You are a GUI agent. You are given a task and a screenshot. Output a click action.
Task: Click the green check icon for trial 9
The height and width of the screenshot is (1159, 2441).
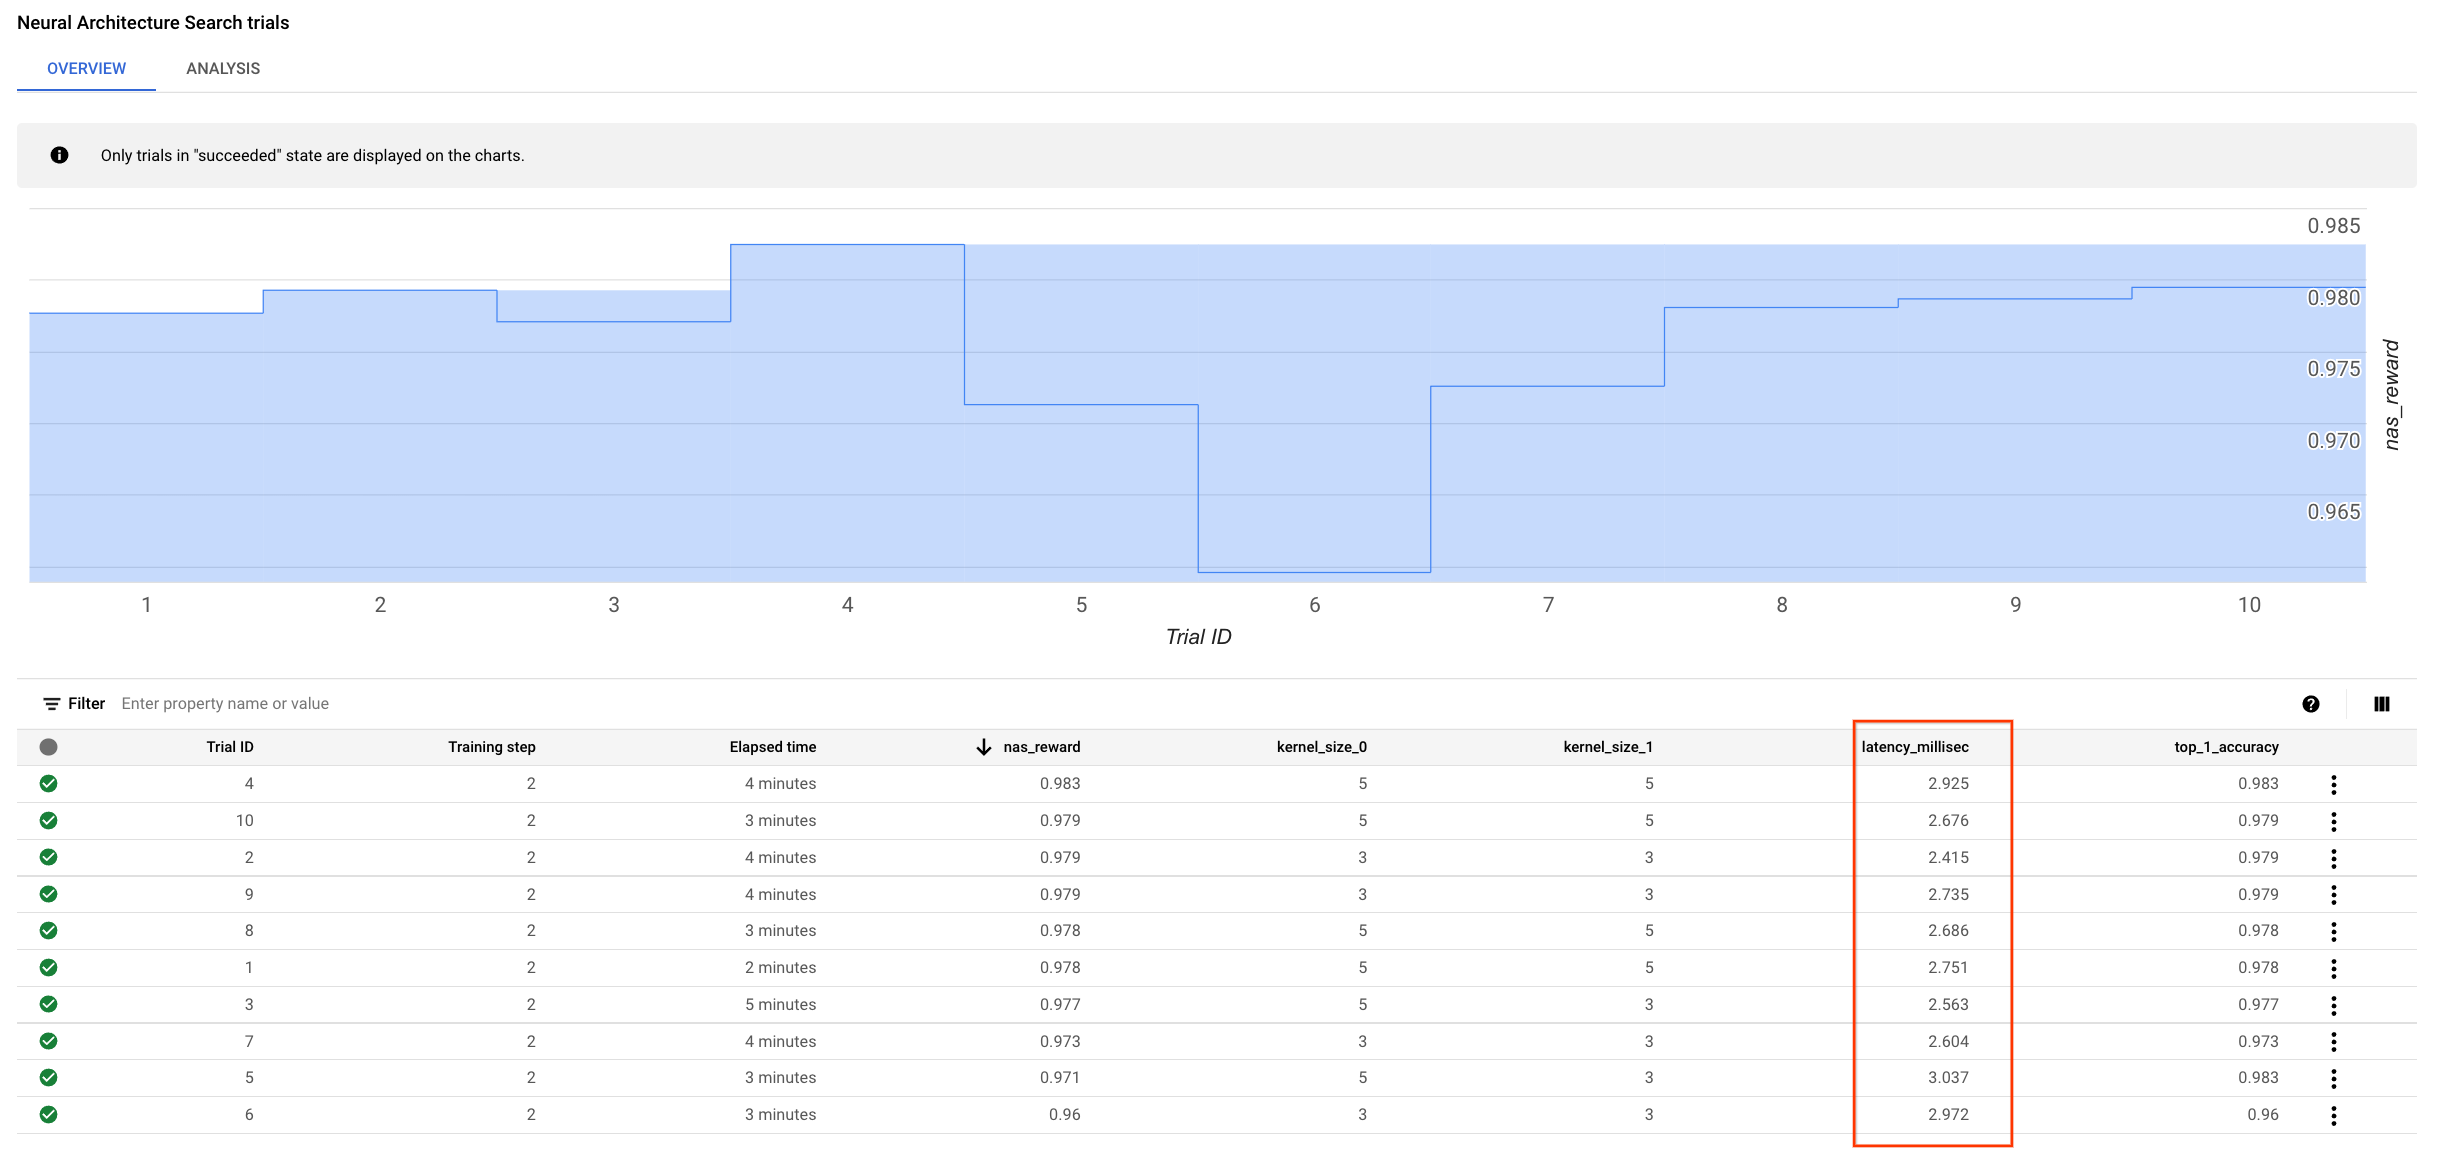[x=48, y=894]
